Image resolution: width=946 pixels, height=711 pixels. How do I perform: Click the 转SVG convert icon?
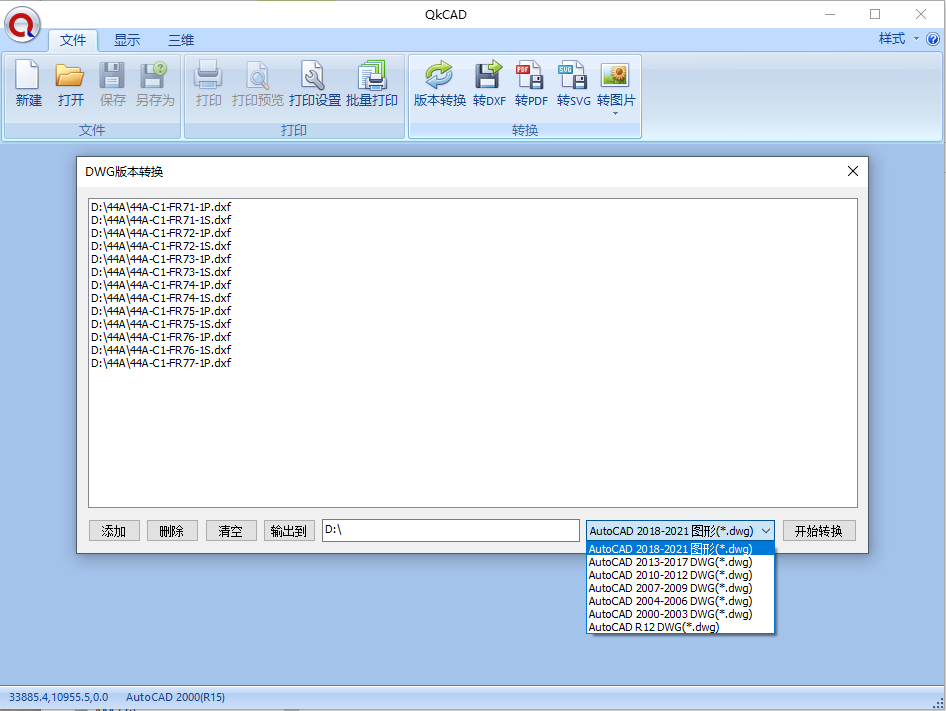(573, 84)
